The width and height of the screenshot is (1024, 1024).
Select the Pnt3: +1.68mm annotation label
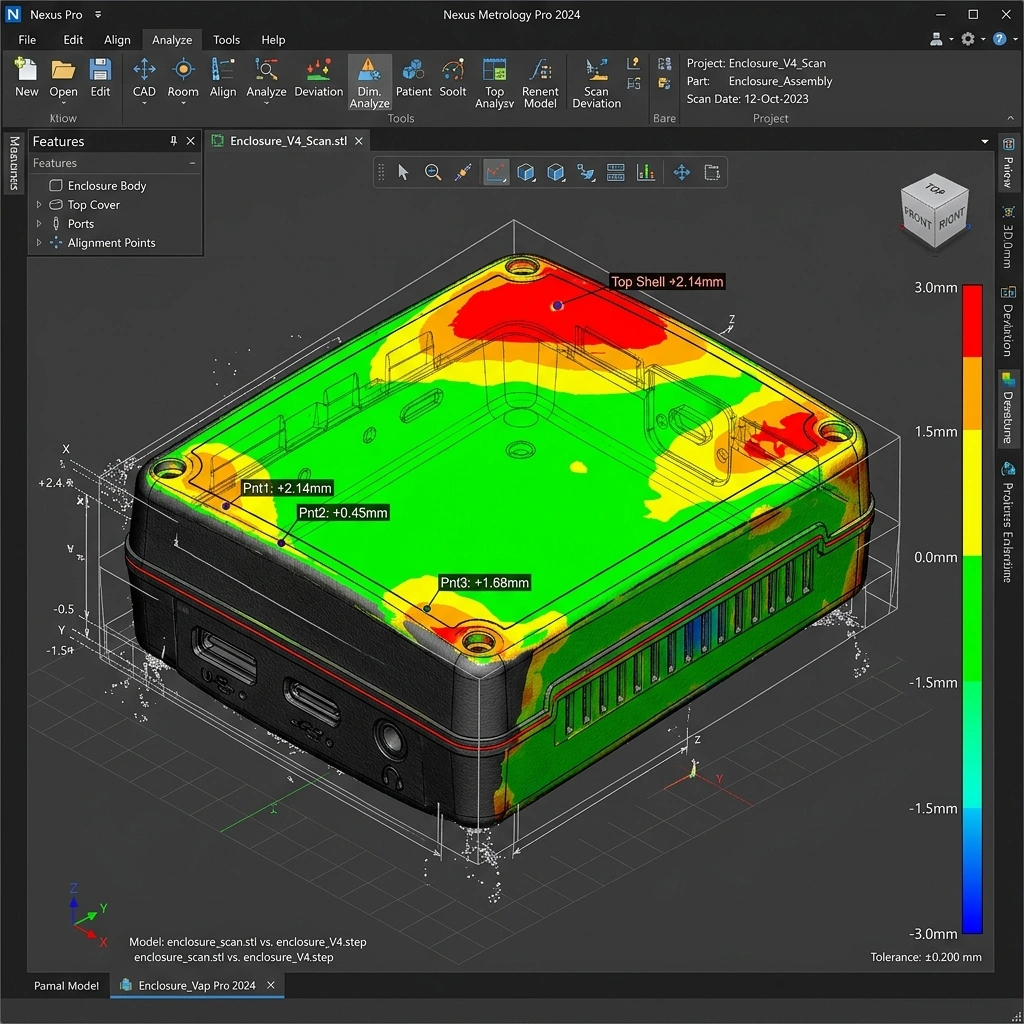tap(485, 583)
